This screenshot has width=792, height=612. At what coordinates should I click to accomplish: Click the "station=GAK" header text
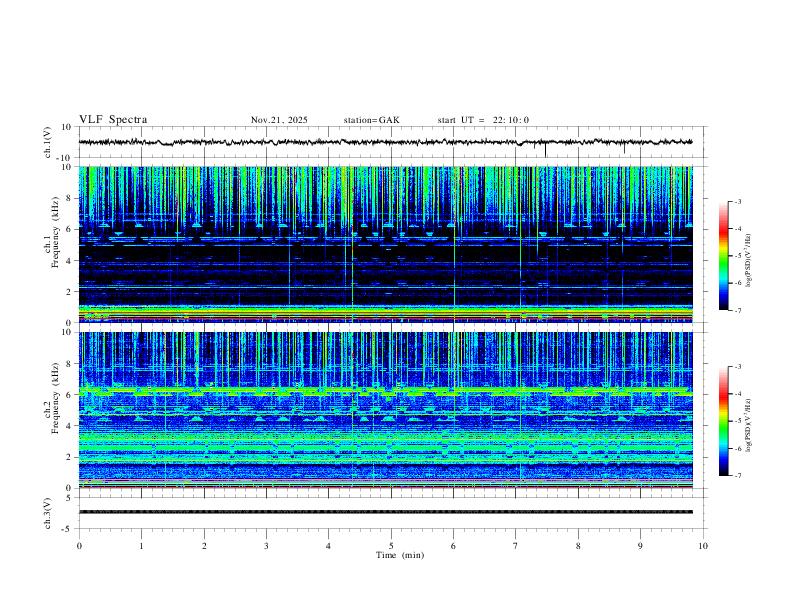pos(371,120)
